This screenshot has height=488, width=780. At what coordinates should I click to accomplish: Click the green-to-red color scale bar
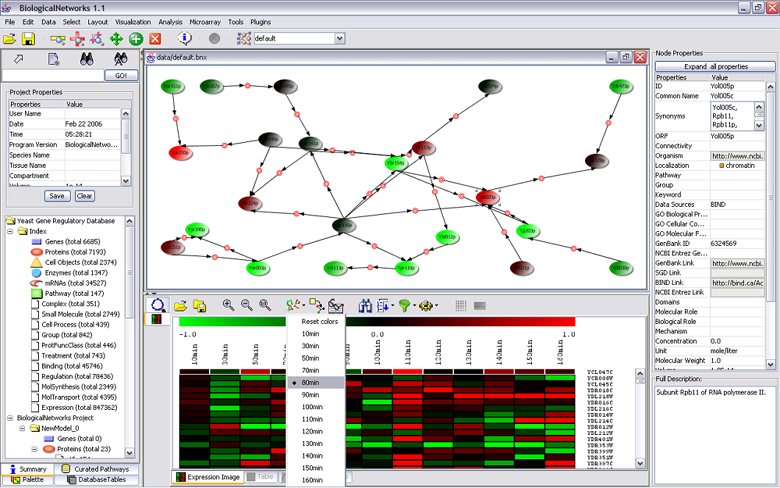coord(377,321)
